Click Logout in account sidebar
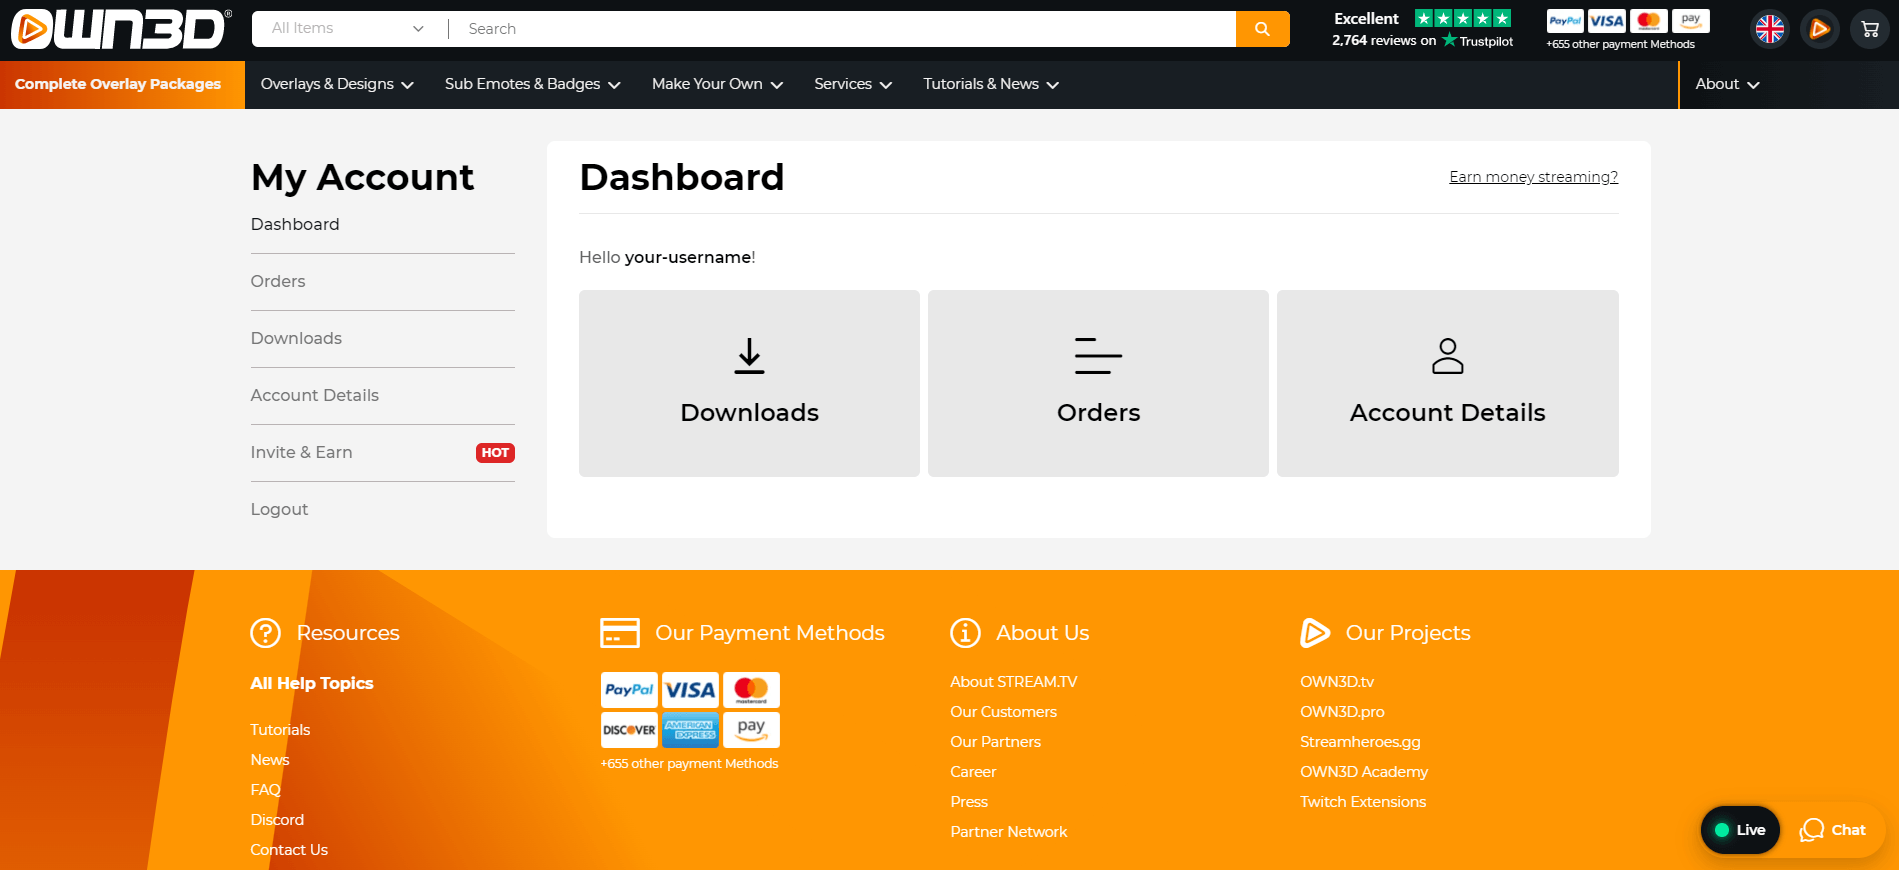The height and width of the screenshot is (870, 1899). 279,509
